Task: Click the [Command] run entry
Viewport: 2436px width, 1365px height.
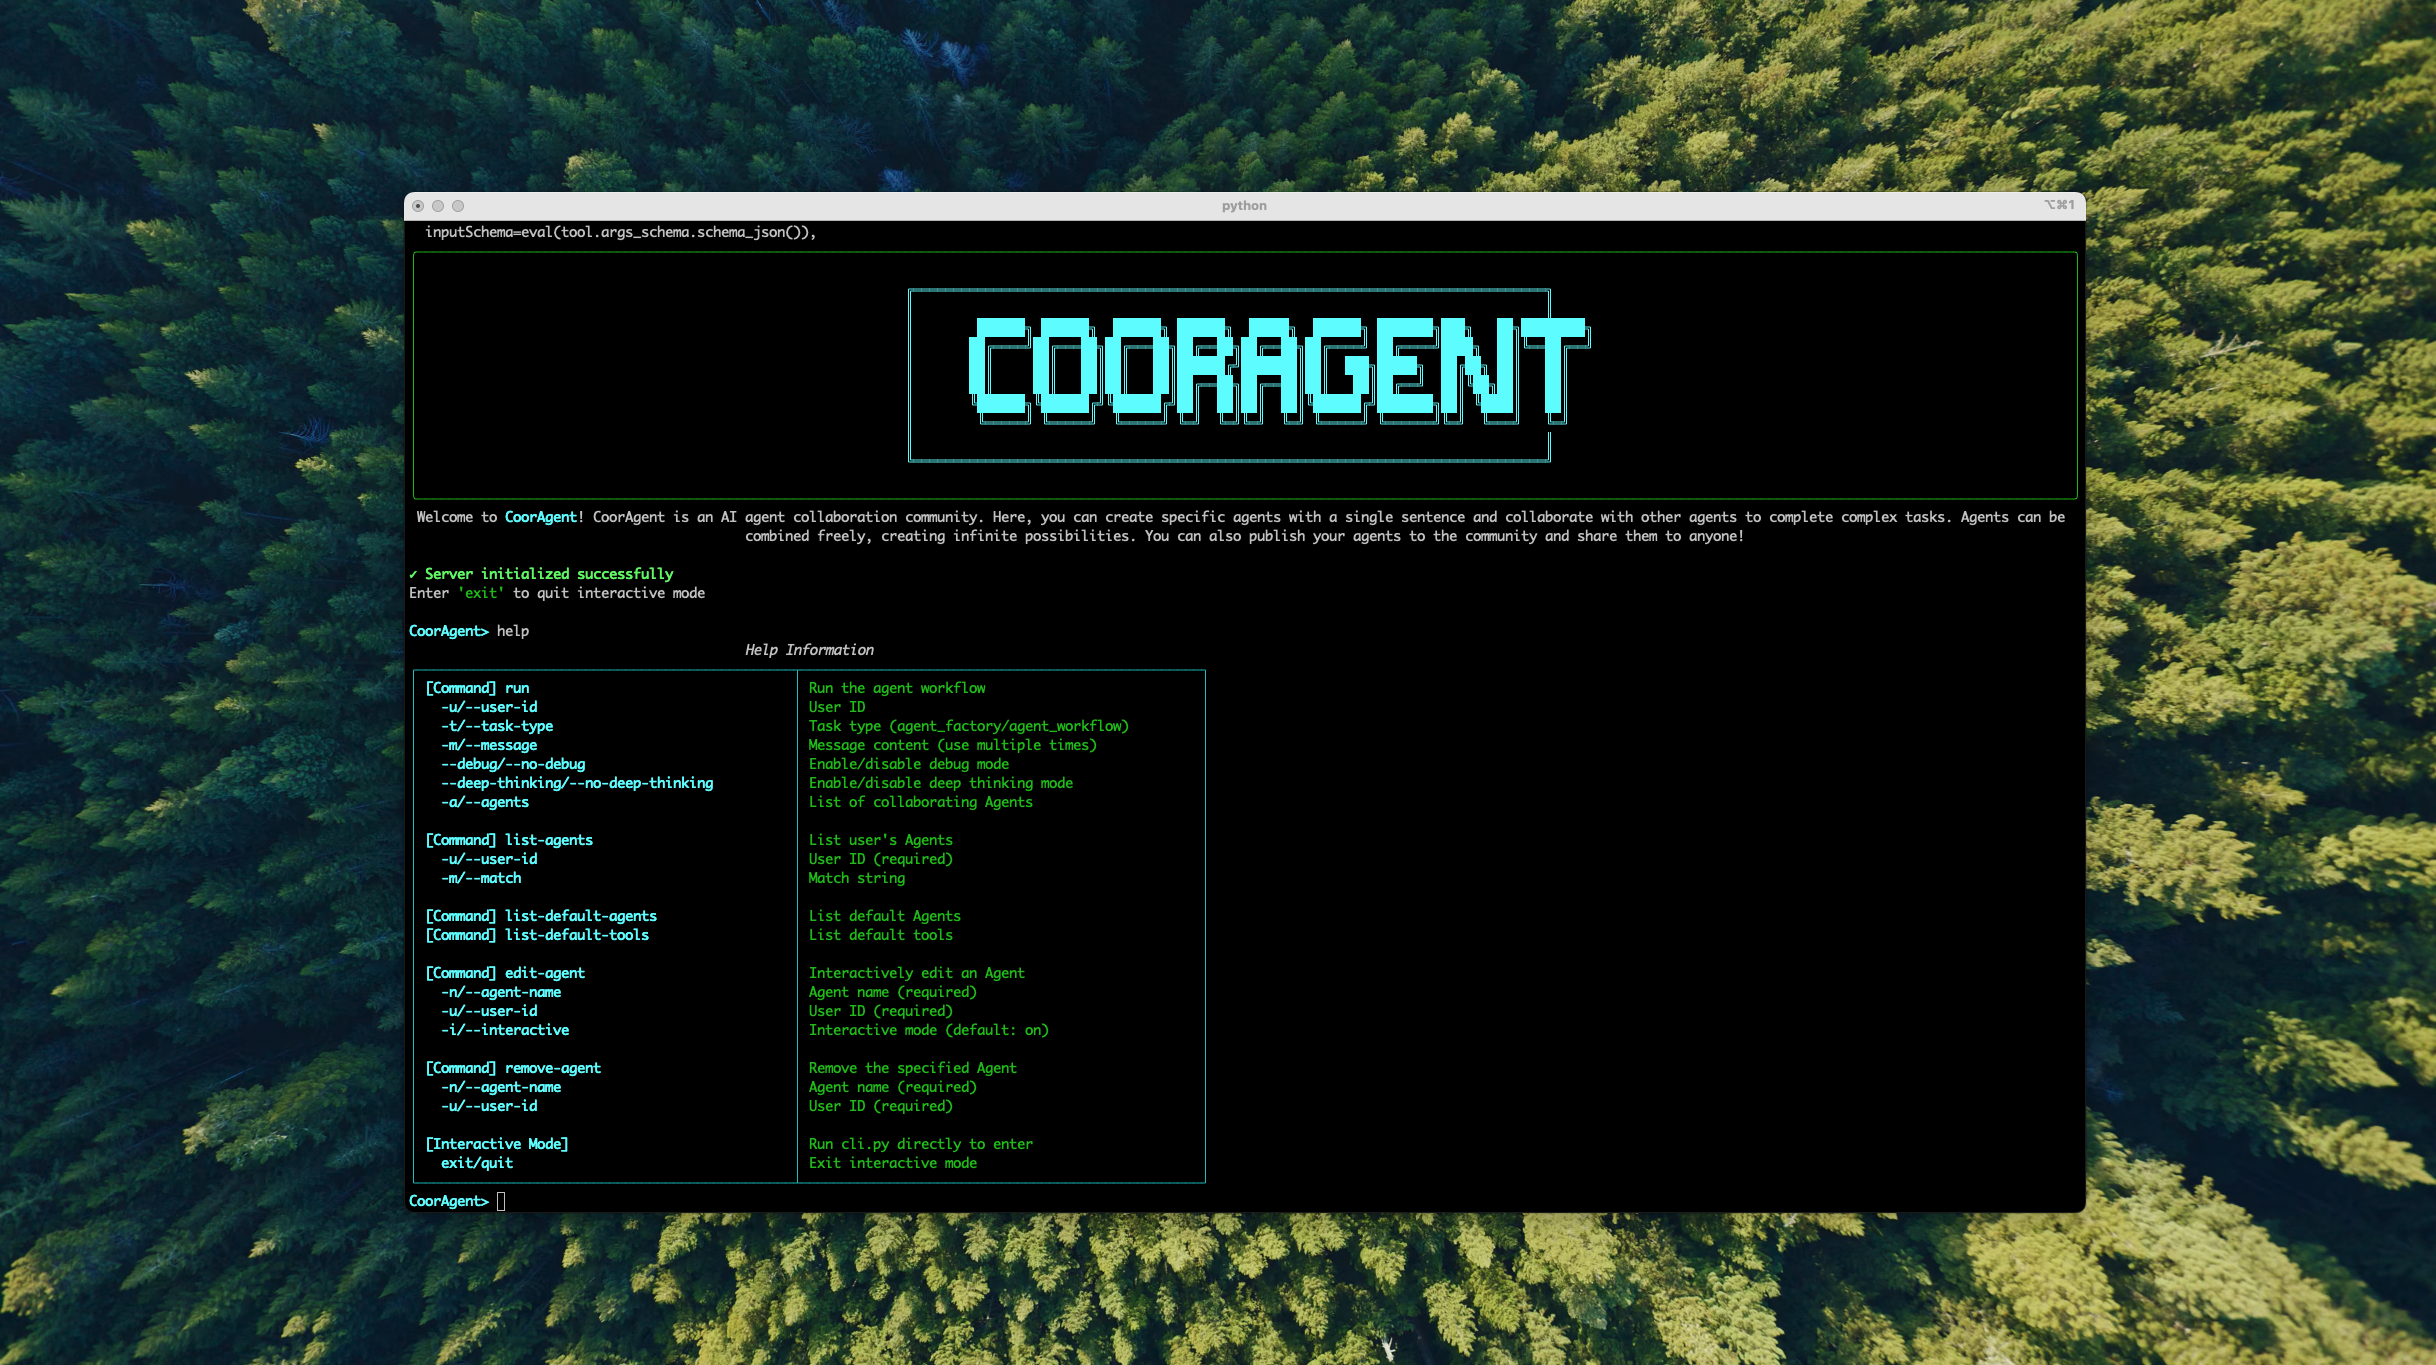Action: point(477,688)
